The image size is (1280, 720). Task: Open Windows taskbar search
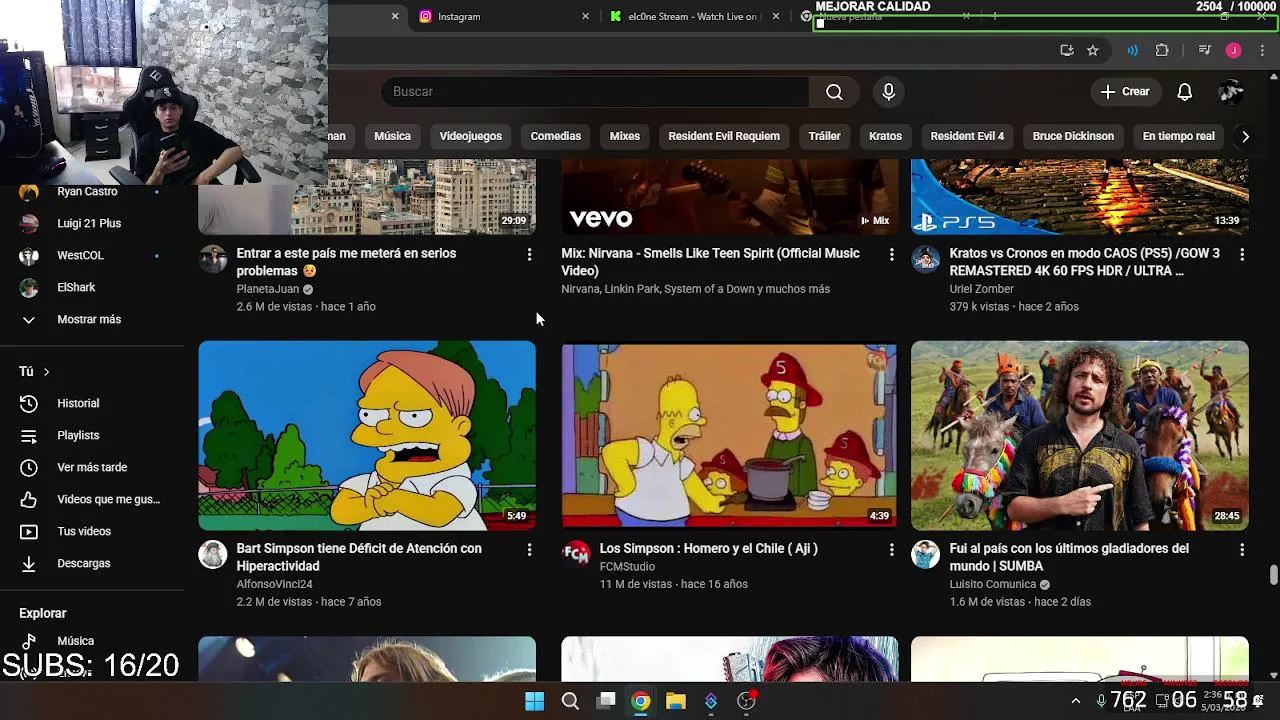click(x=570, y=701)
